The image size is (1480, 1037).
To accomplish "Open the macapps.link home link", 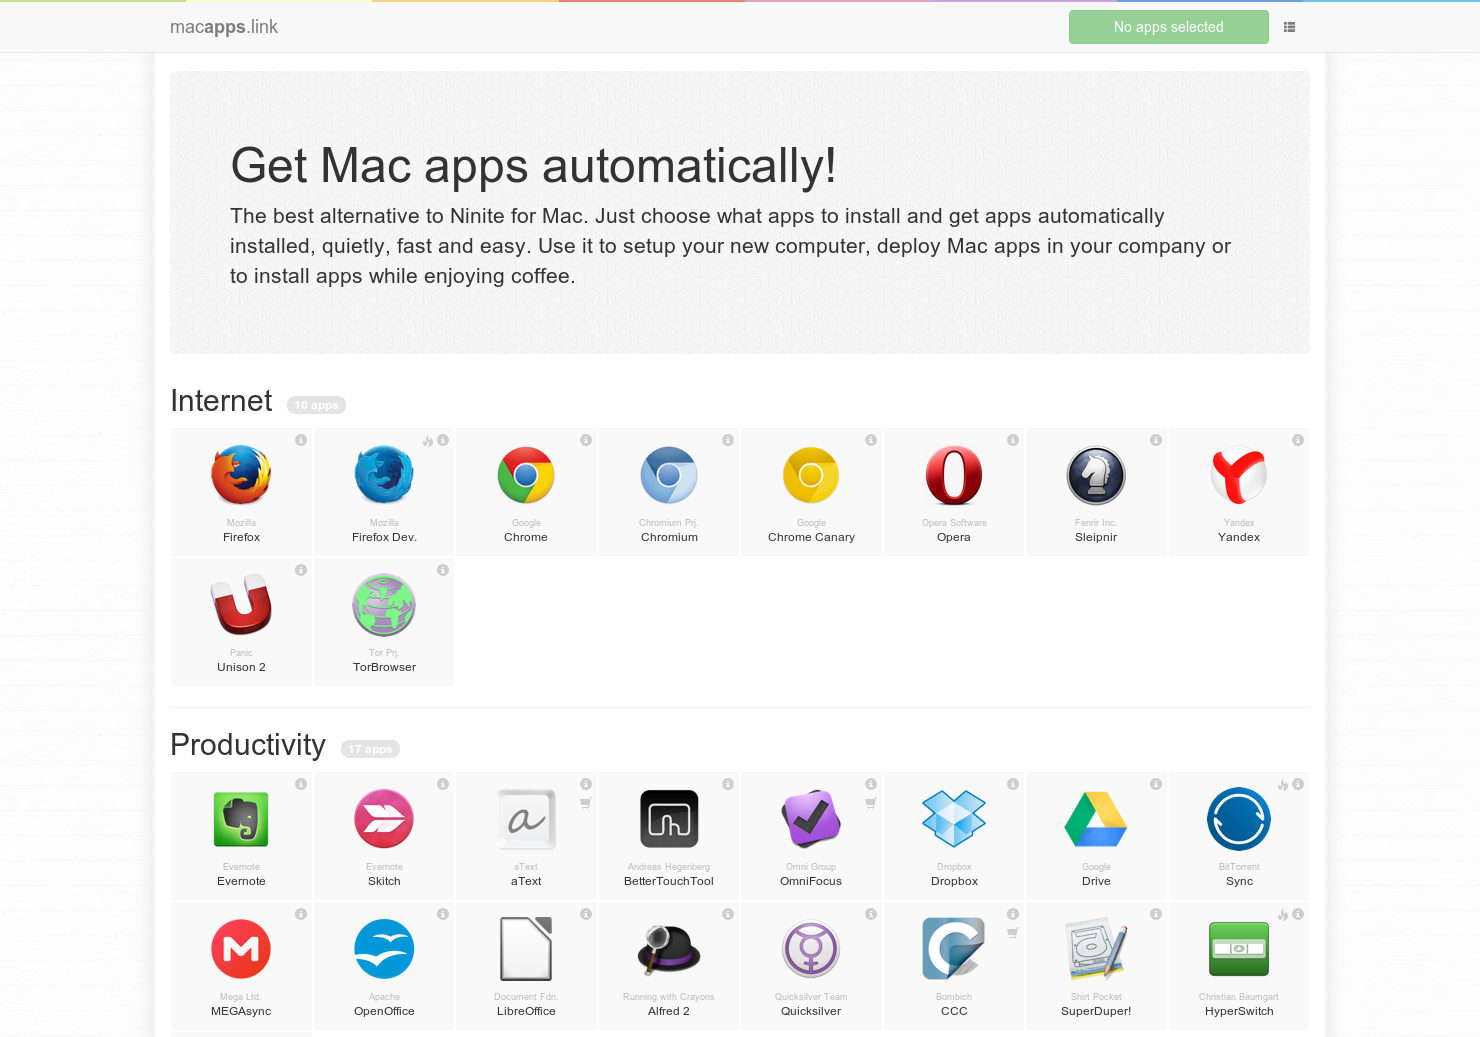I will point(223,27).
